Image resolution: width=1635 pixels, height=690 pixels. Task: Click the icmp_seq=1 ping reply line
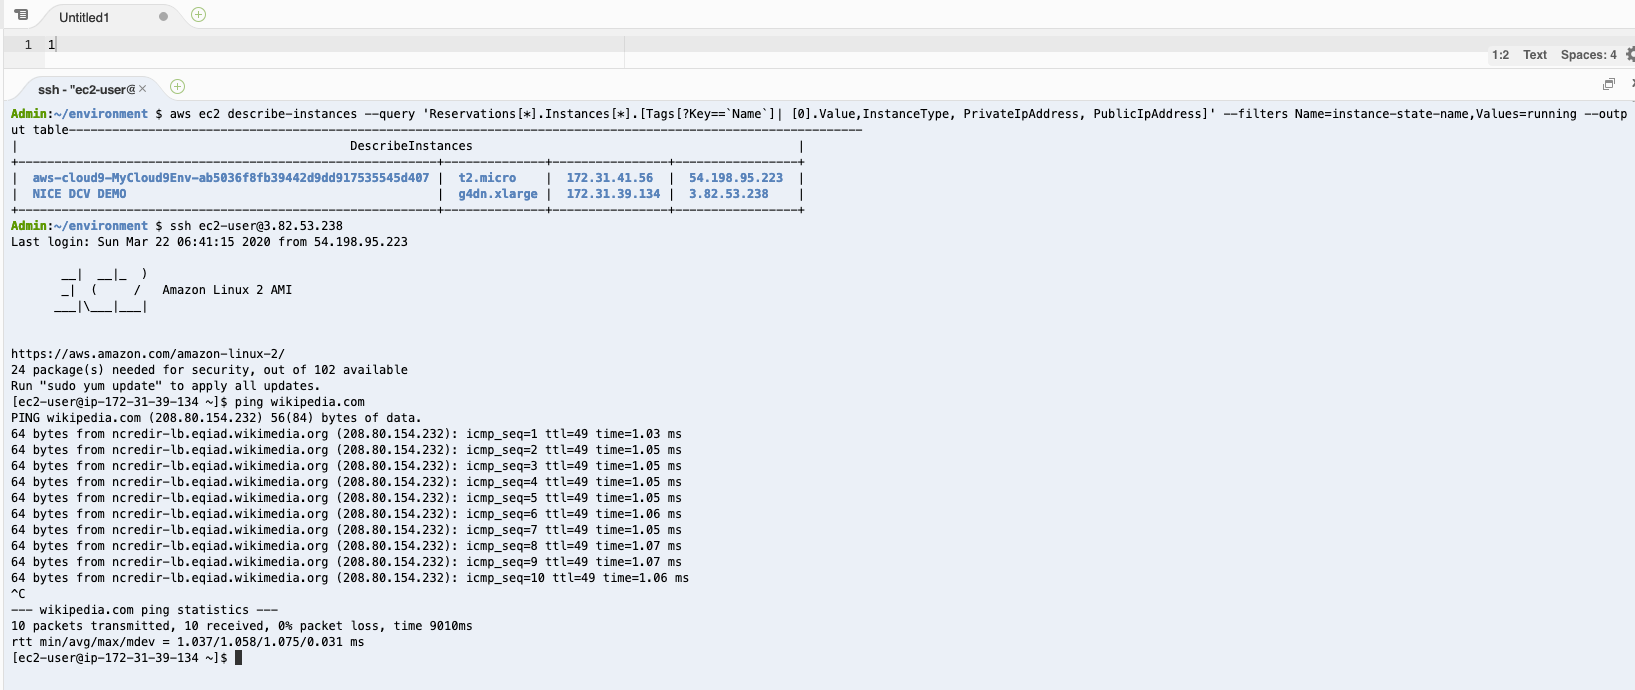(x=346, y=434)
